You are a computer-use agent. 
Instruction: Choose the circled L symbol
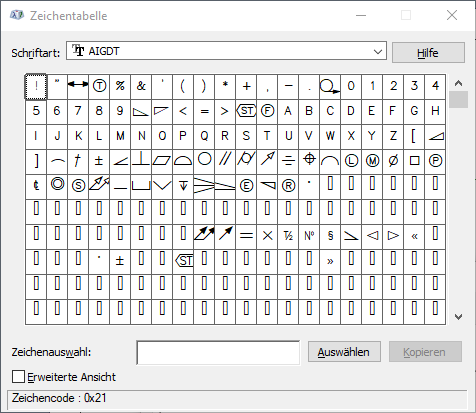tap(351, 161)
